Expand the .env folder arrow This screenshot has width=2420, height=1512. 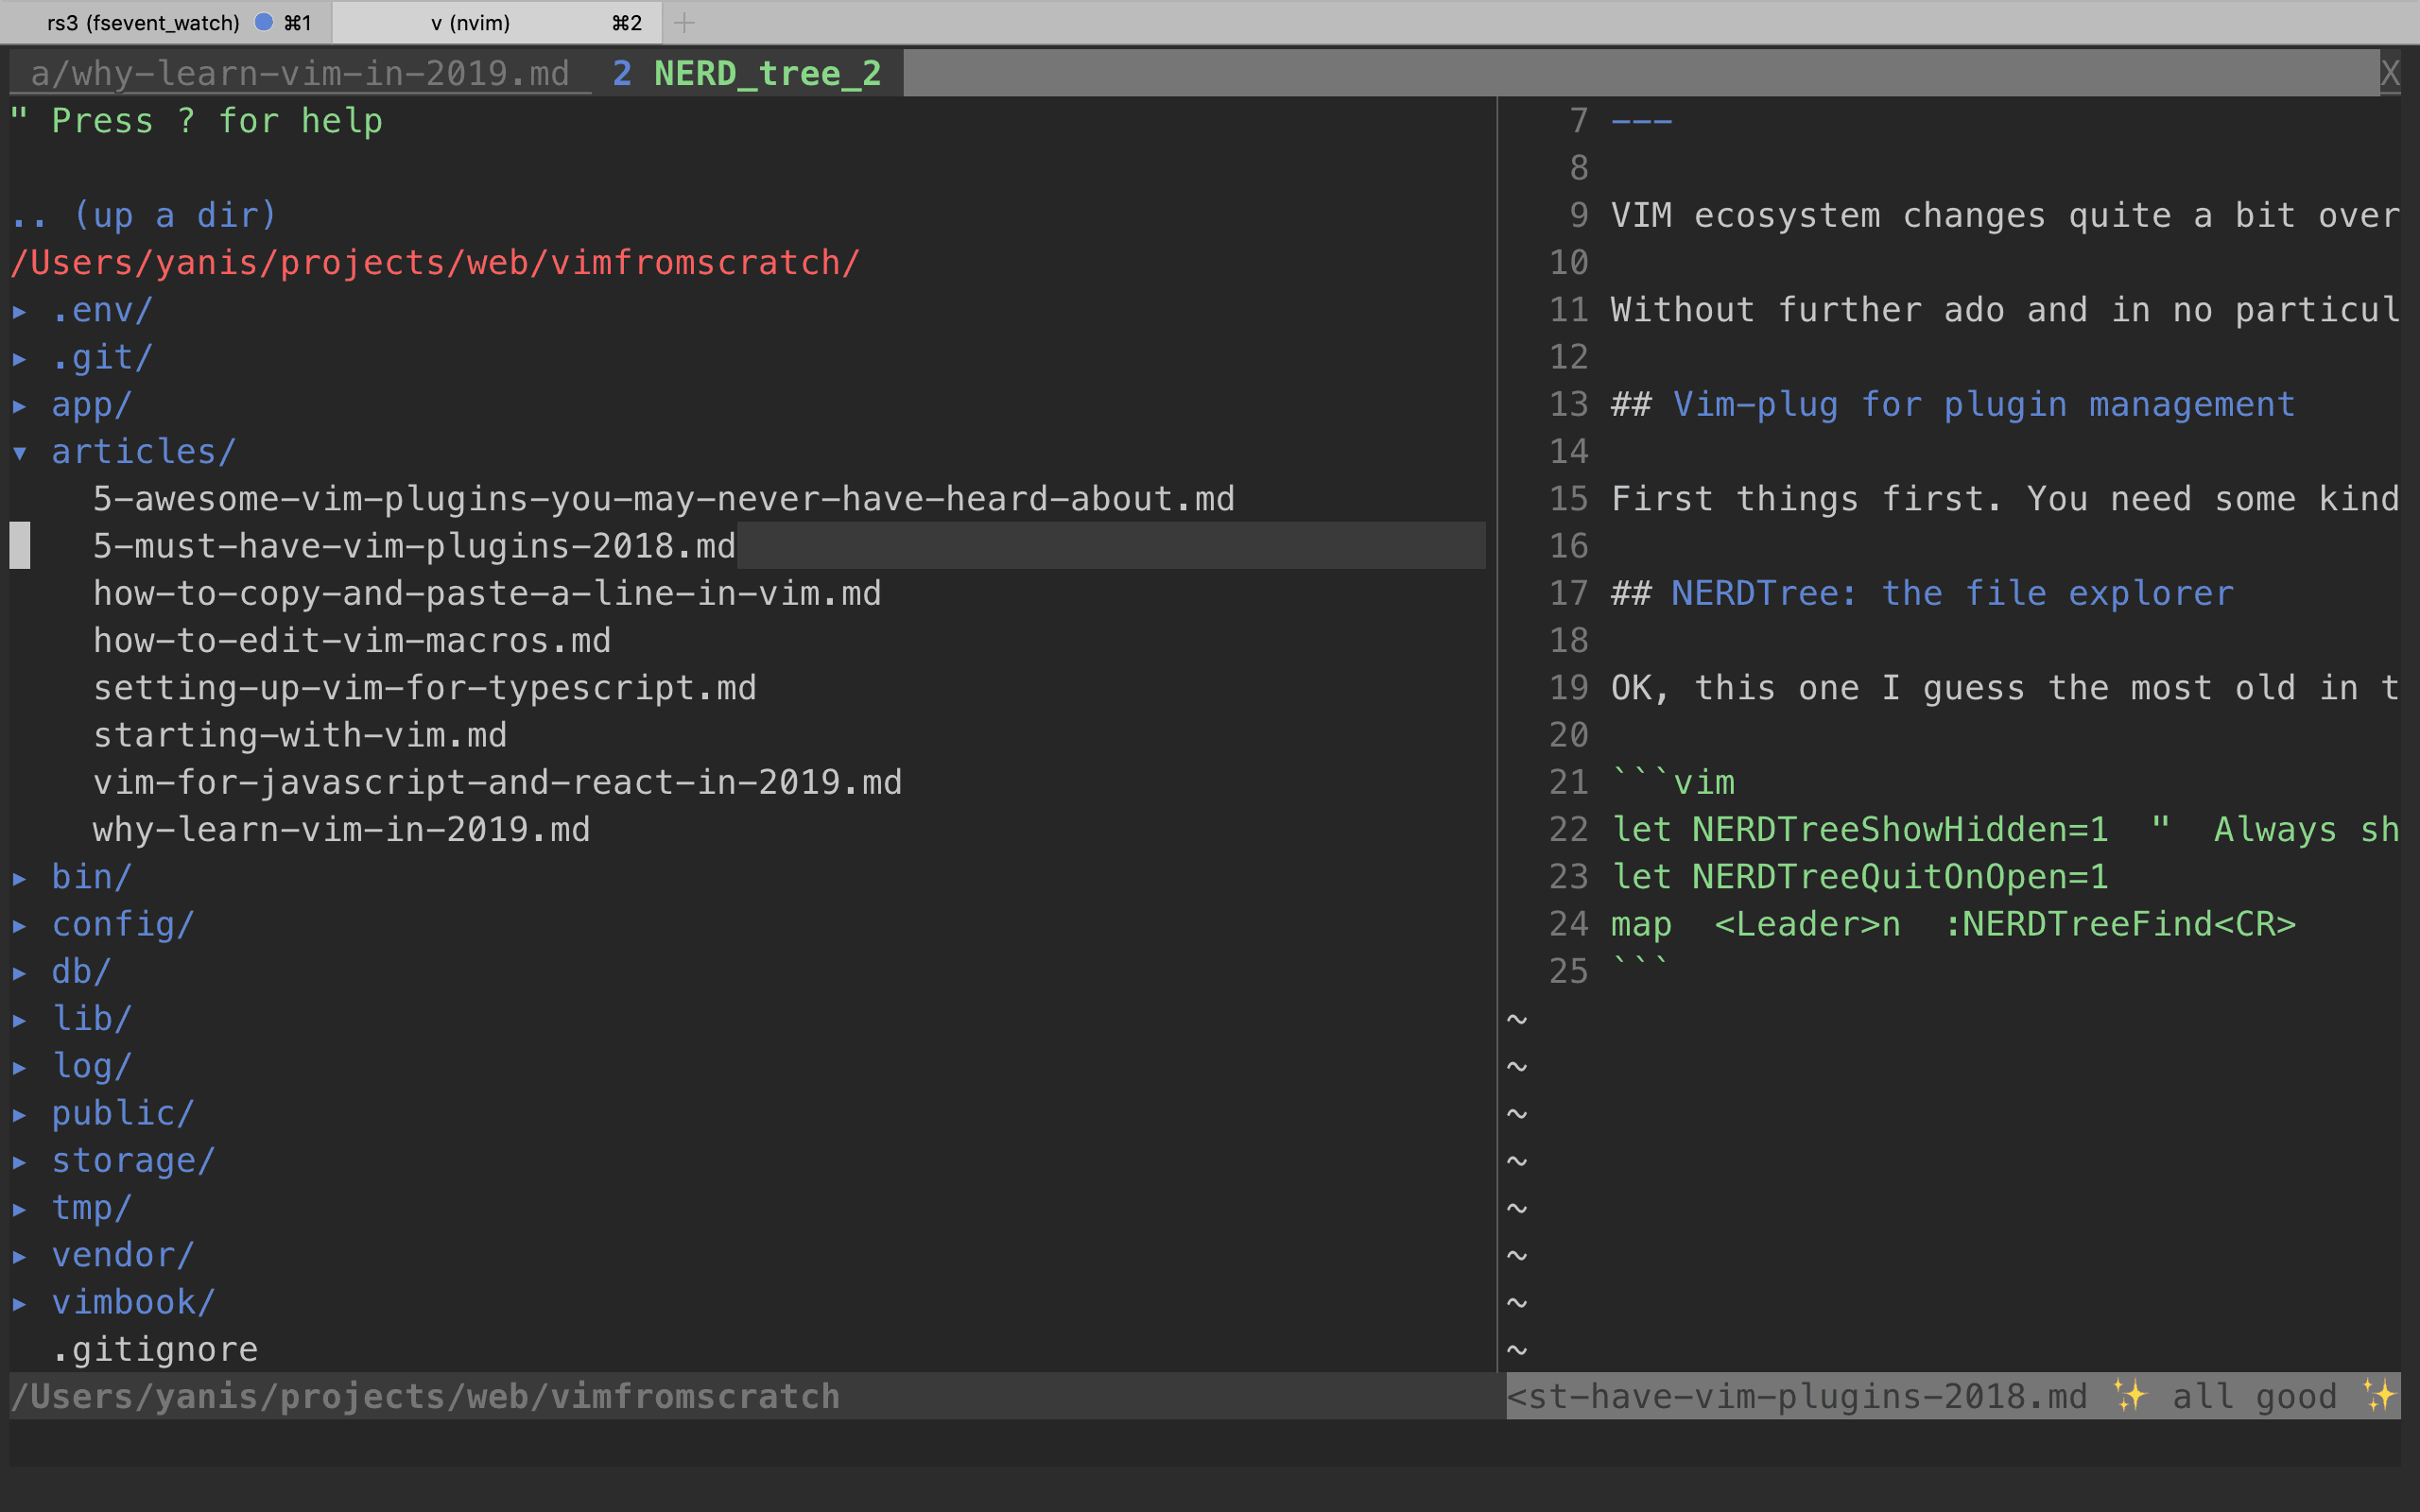click(x=20, y=311)
